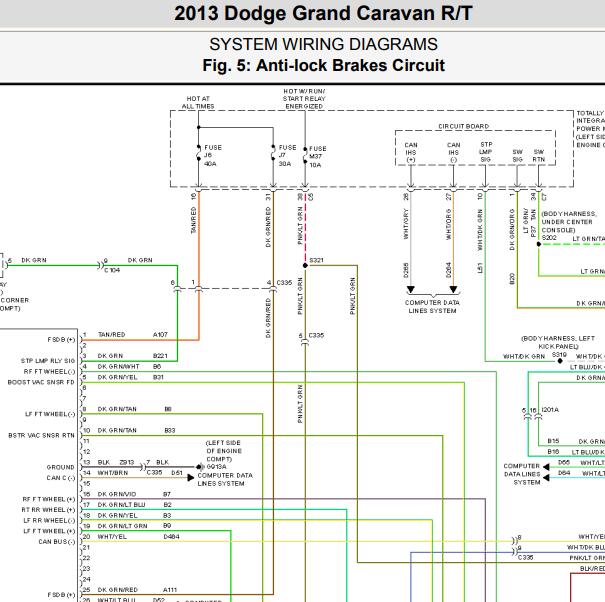The image size is (605, 602).
Task: Click the G913A ground label
Action: tap(216, 467)
